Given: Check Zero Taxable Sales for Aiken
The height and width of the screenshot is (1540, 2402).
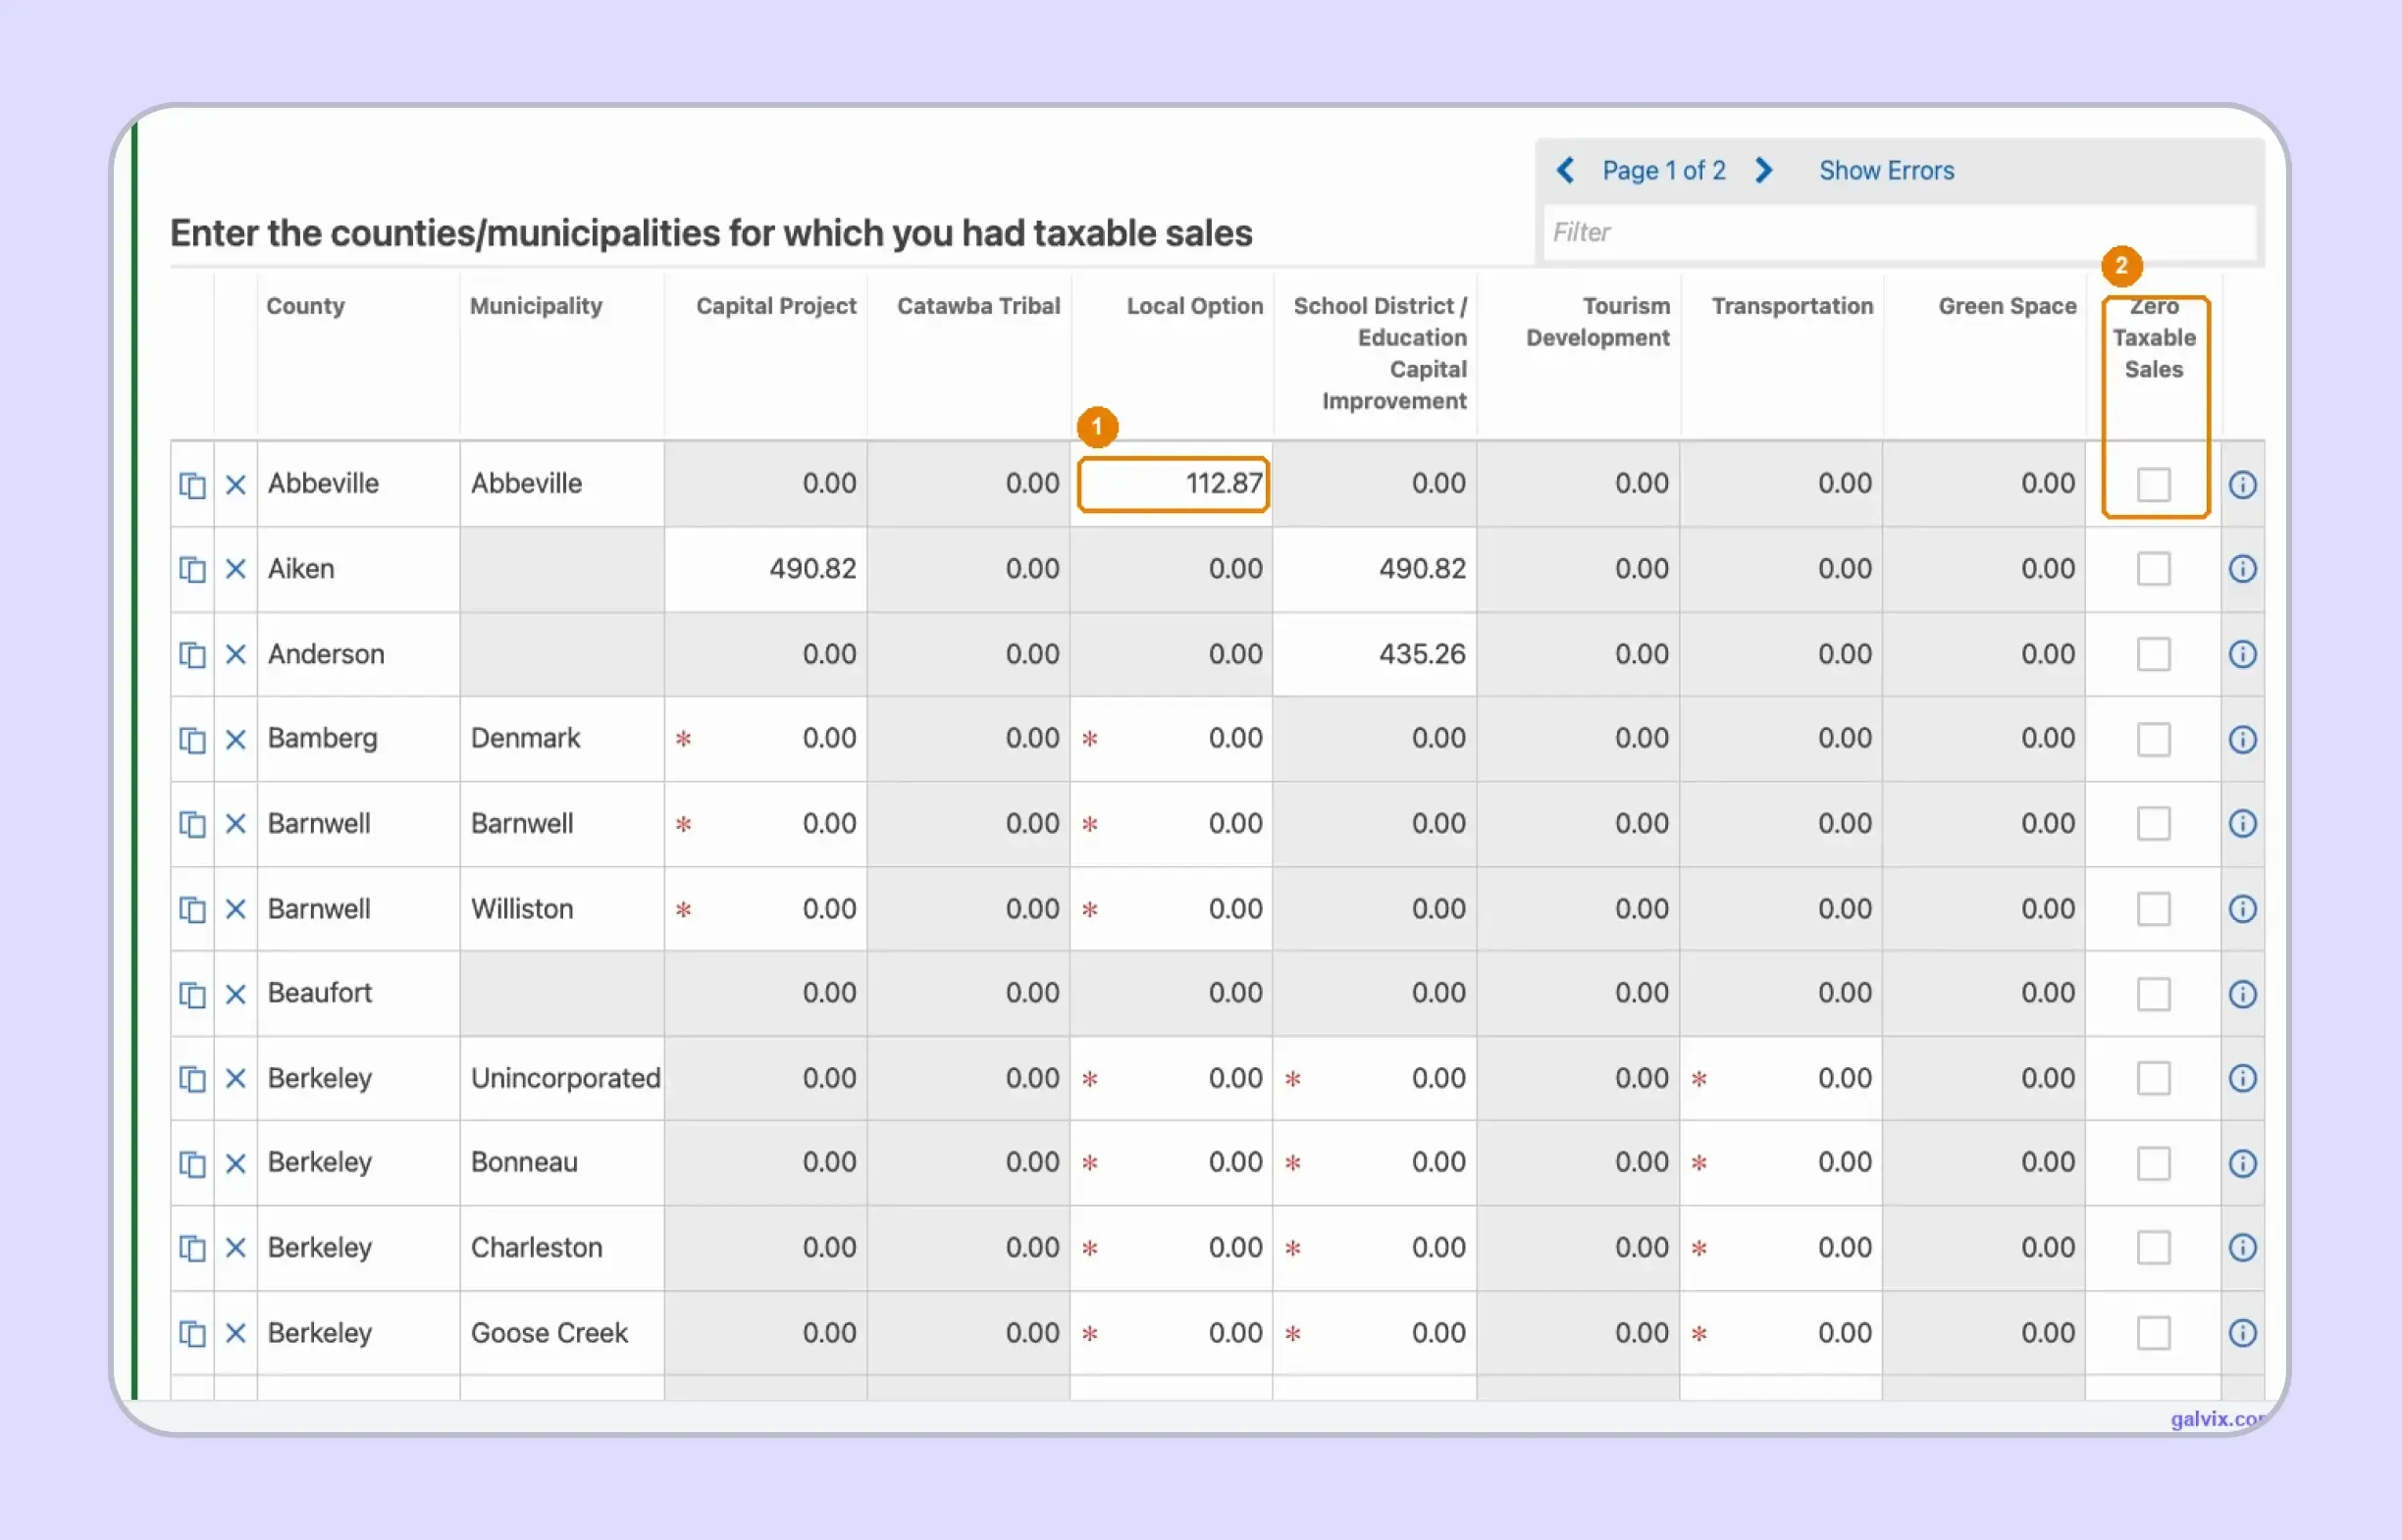Looking at the screenshot, I should point(2154,569).
